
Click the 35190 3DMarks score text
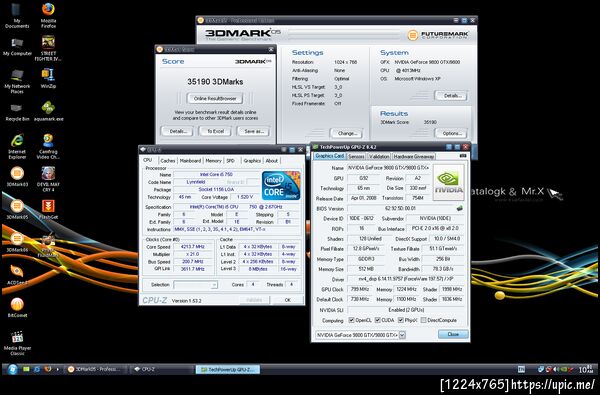tap(215, 82)
